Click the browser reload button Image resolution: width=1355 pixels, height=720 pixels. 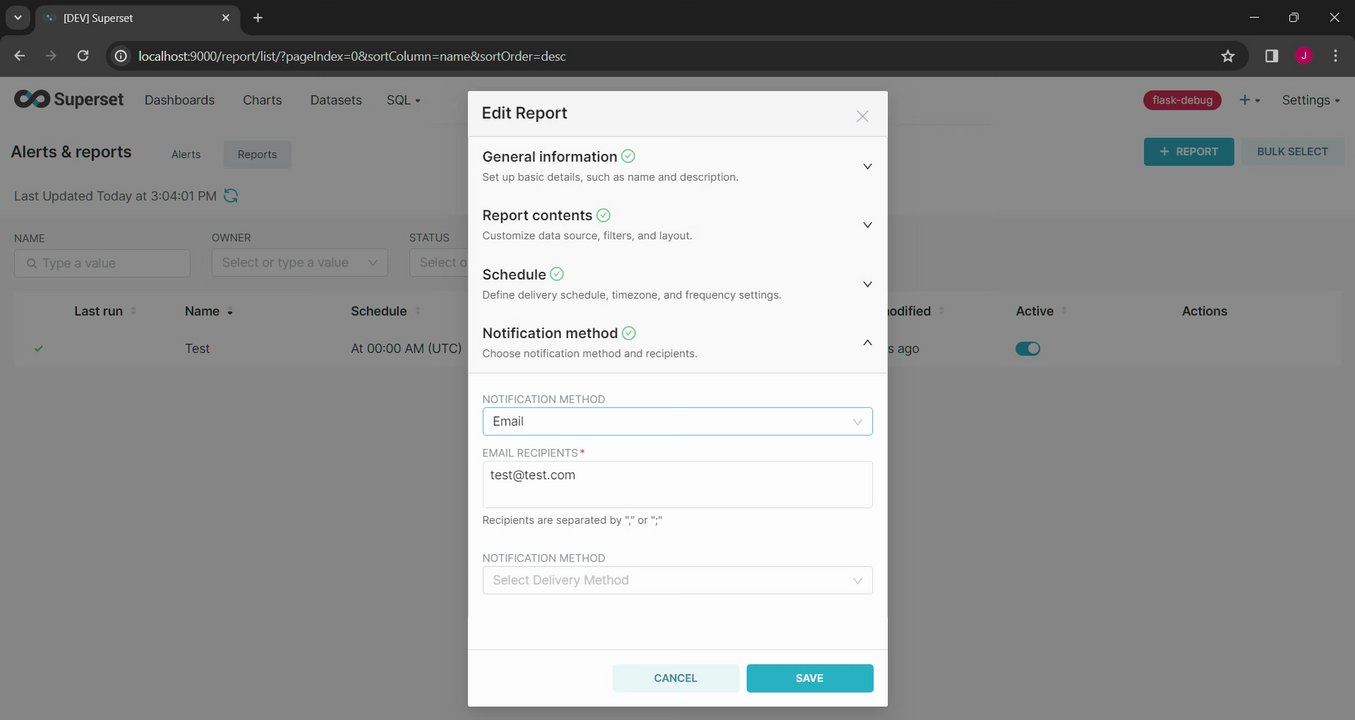coord(83,56)
